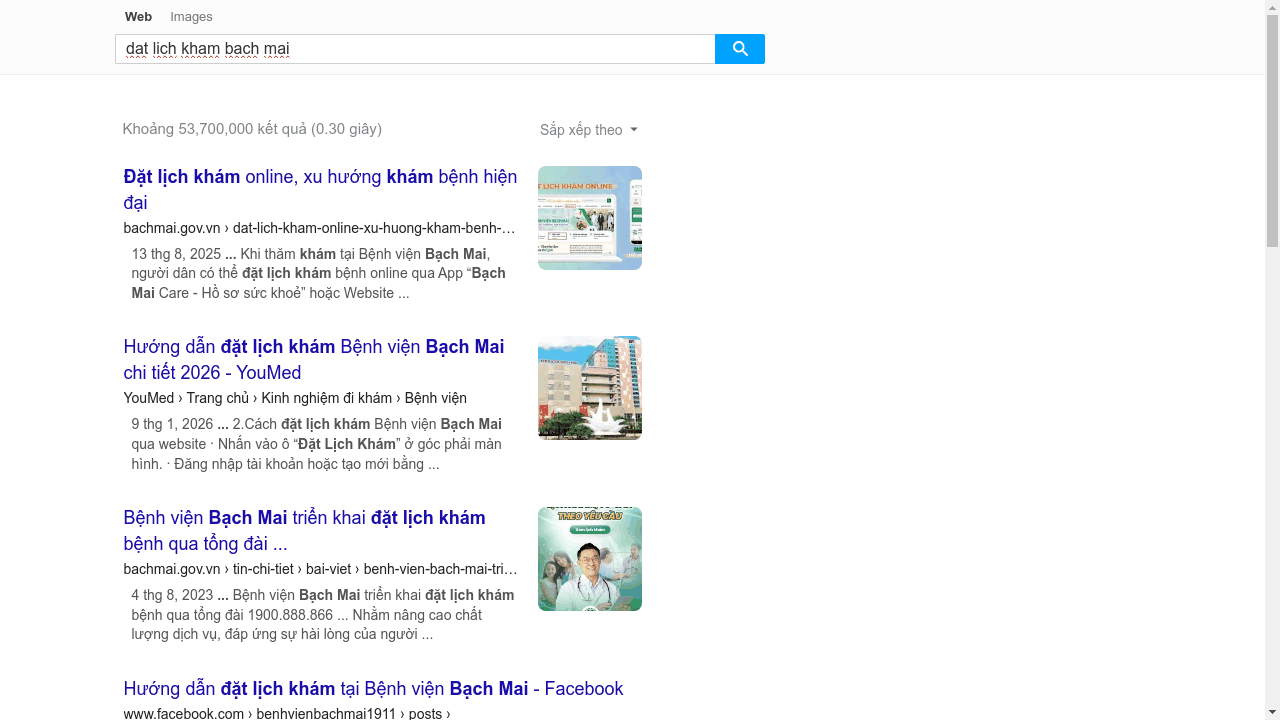This screenshot has width=1280, height=720.
Task: Click the www.facebook.com benhvienbachmai1911 URL
Action: point(287,713)
